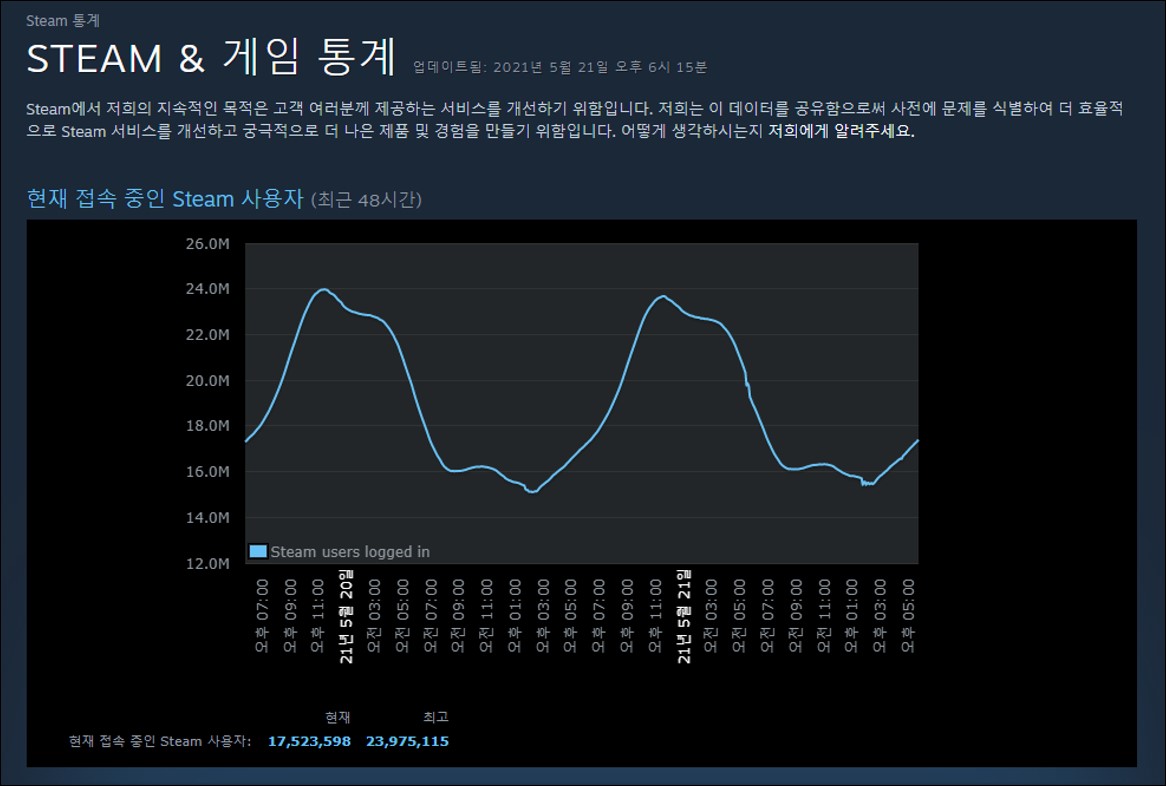This screenshot has height=786, width=1166.
Task: Click the '현재' column header
Action: pos(338,718)
